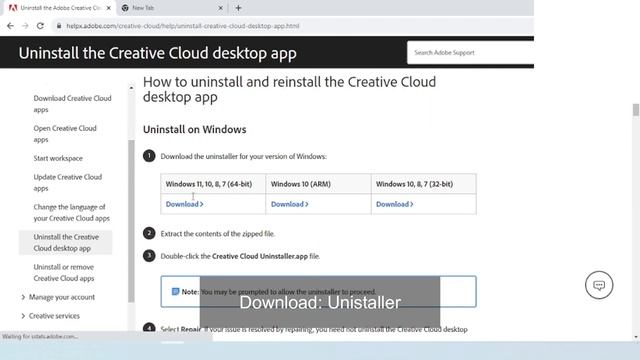Click the Search Adobe Support field
This screenshot has width=640, height=360.
point(470,53)
